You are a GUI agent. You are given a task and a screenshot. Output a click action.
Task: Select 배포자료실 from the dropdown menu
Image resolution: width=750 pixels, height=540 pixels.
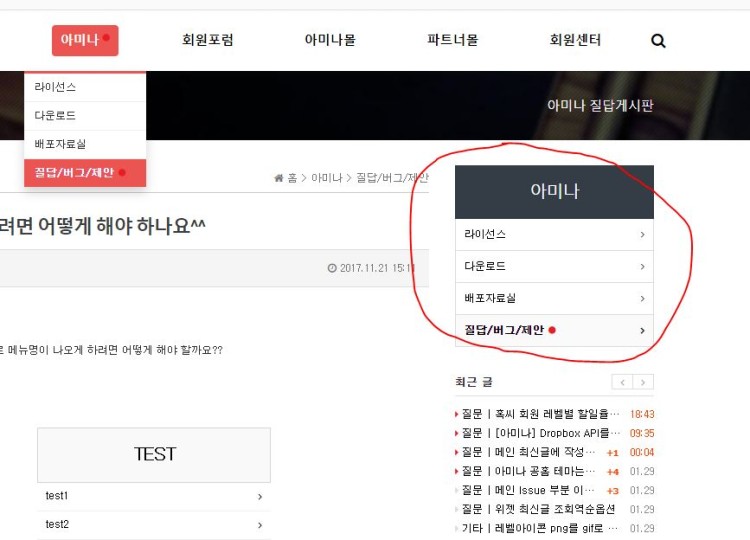tap(60, 144)
